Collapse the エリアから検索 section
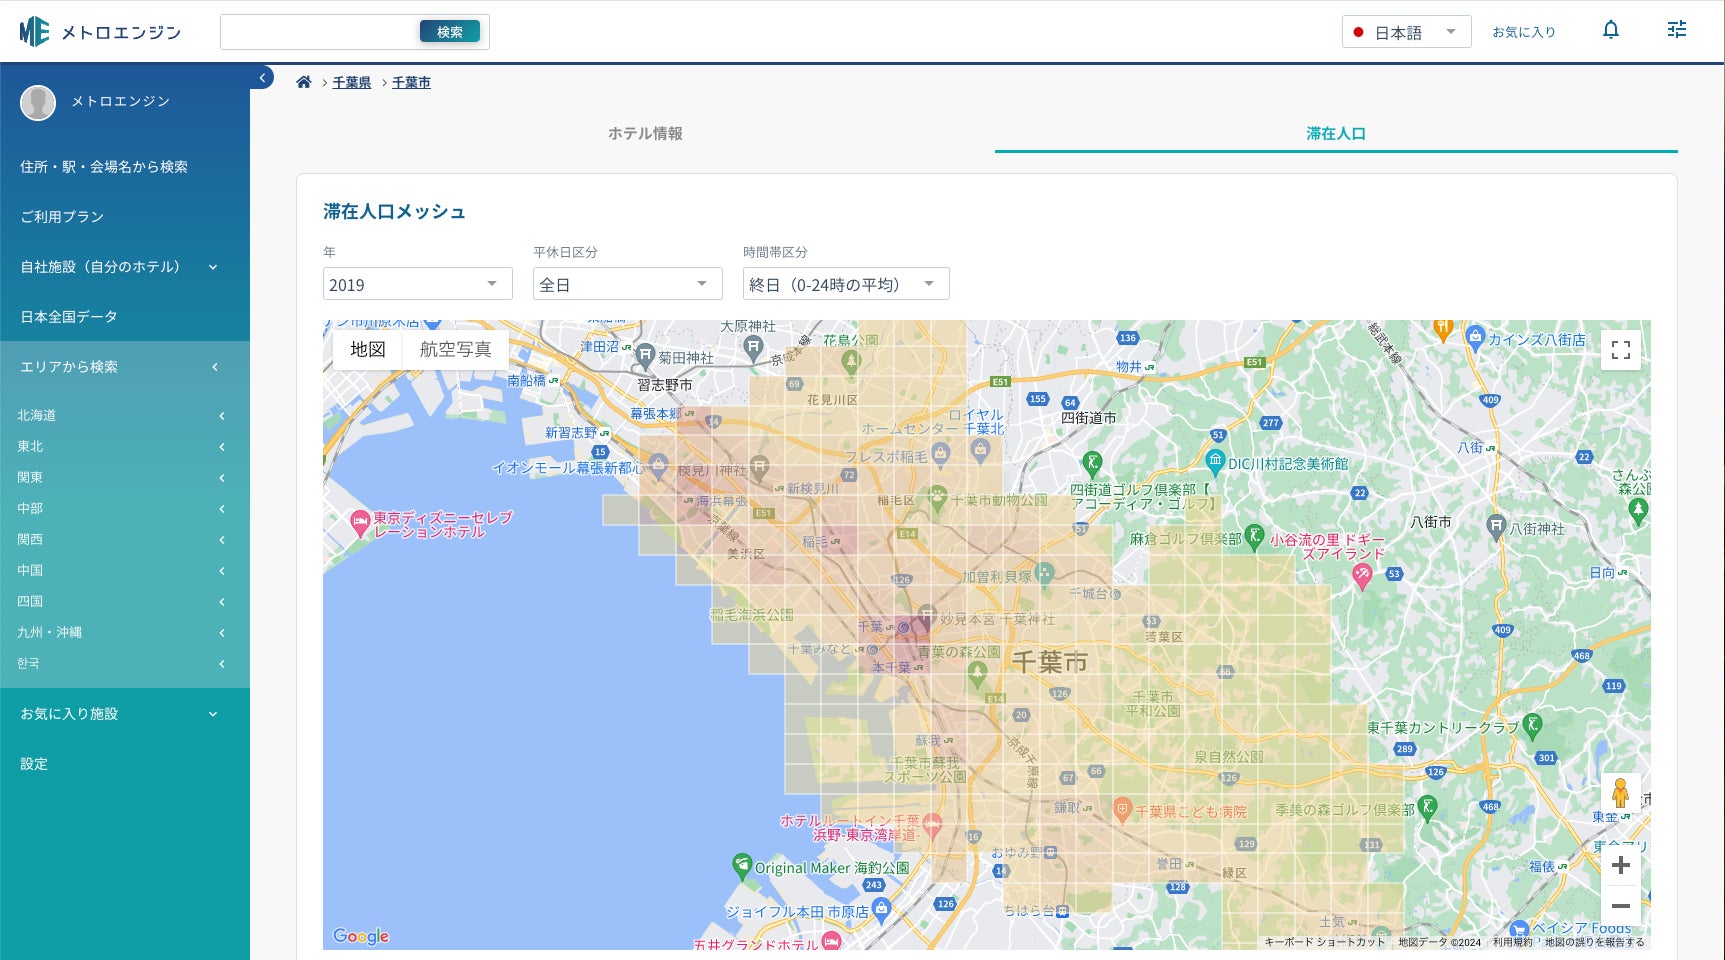This screenshot has height=960, width=1725. coord(125,367)
